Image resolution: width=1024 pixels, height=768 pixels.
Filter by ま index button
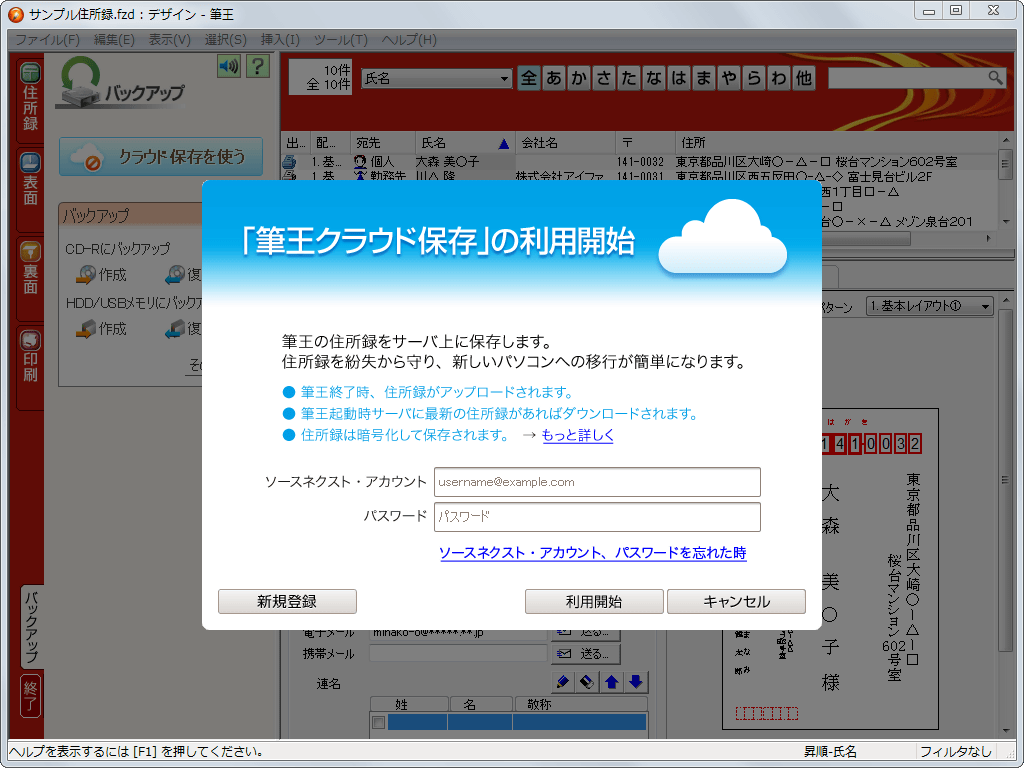pos(704,78)
